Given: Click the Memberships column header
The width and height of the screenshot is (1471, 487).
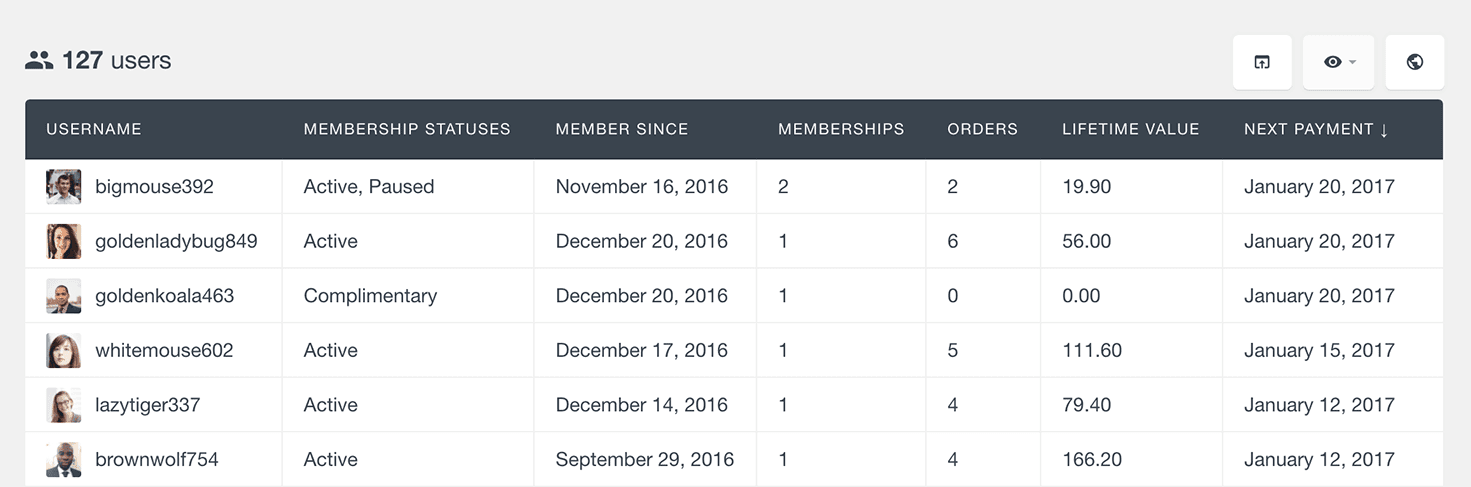Looking at the screenshot, I should pyautogui.click(x=841, y=129).
